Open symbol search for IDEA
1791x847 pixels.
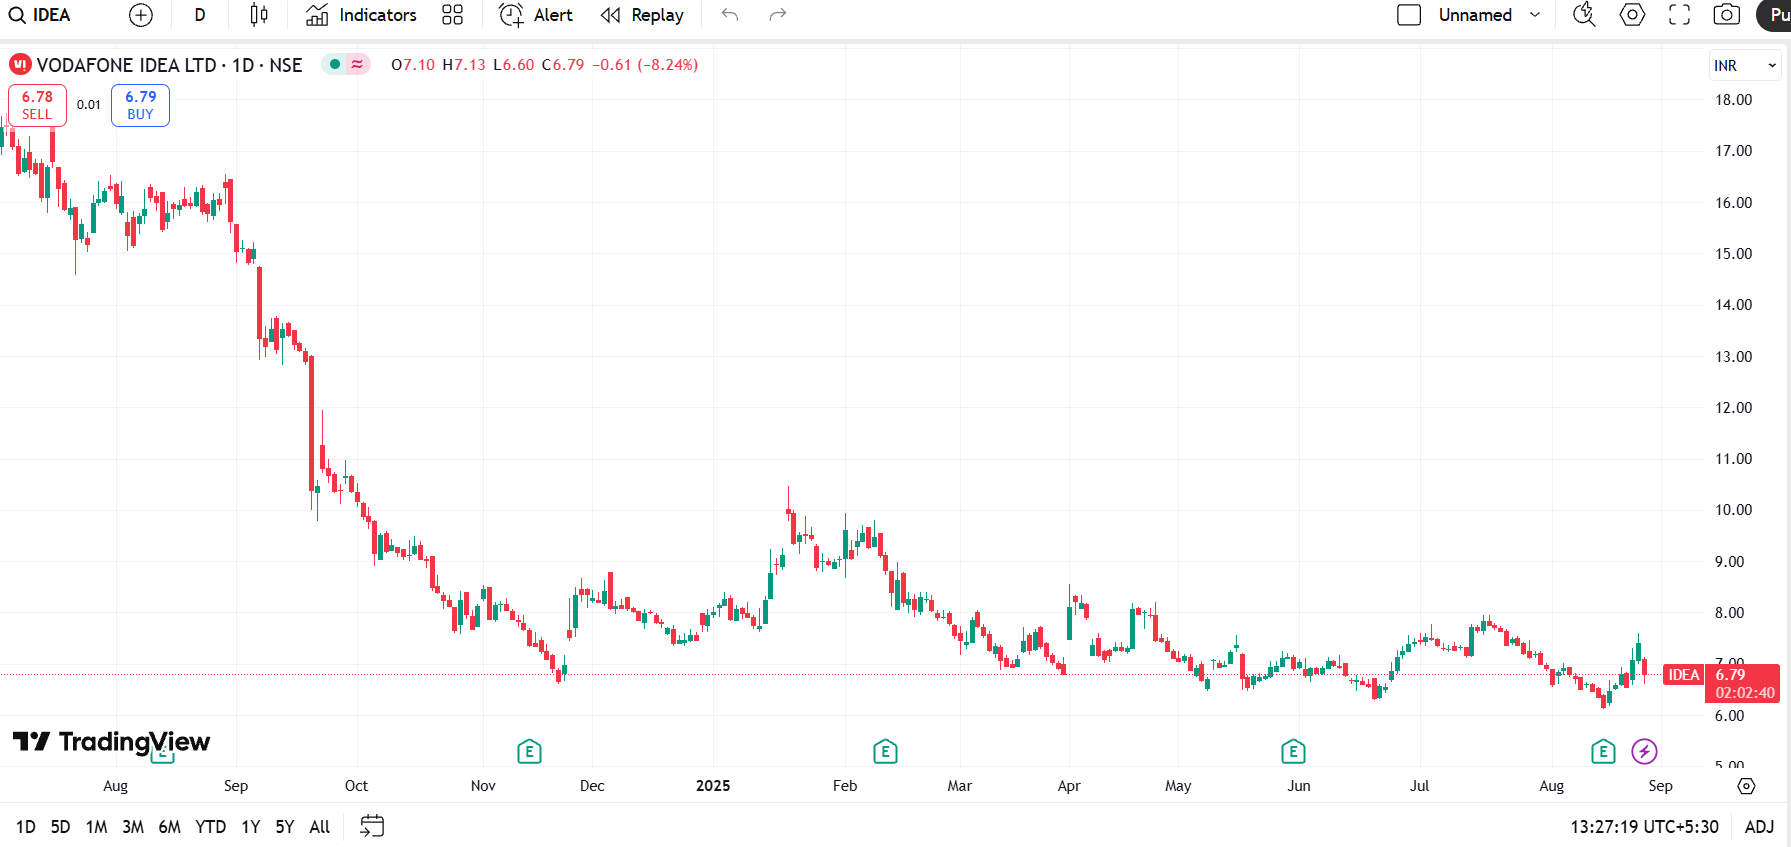pyautogui.click(x=40, y=15)
